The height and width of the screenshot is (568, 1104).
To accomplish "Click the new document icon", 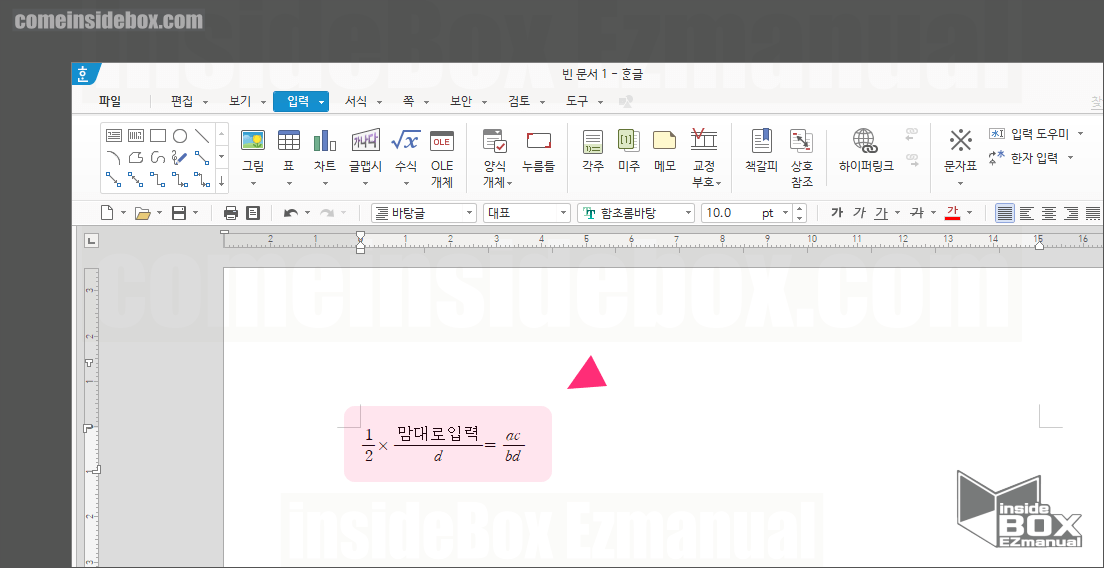I will coord(107,213).
